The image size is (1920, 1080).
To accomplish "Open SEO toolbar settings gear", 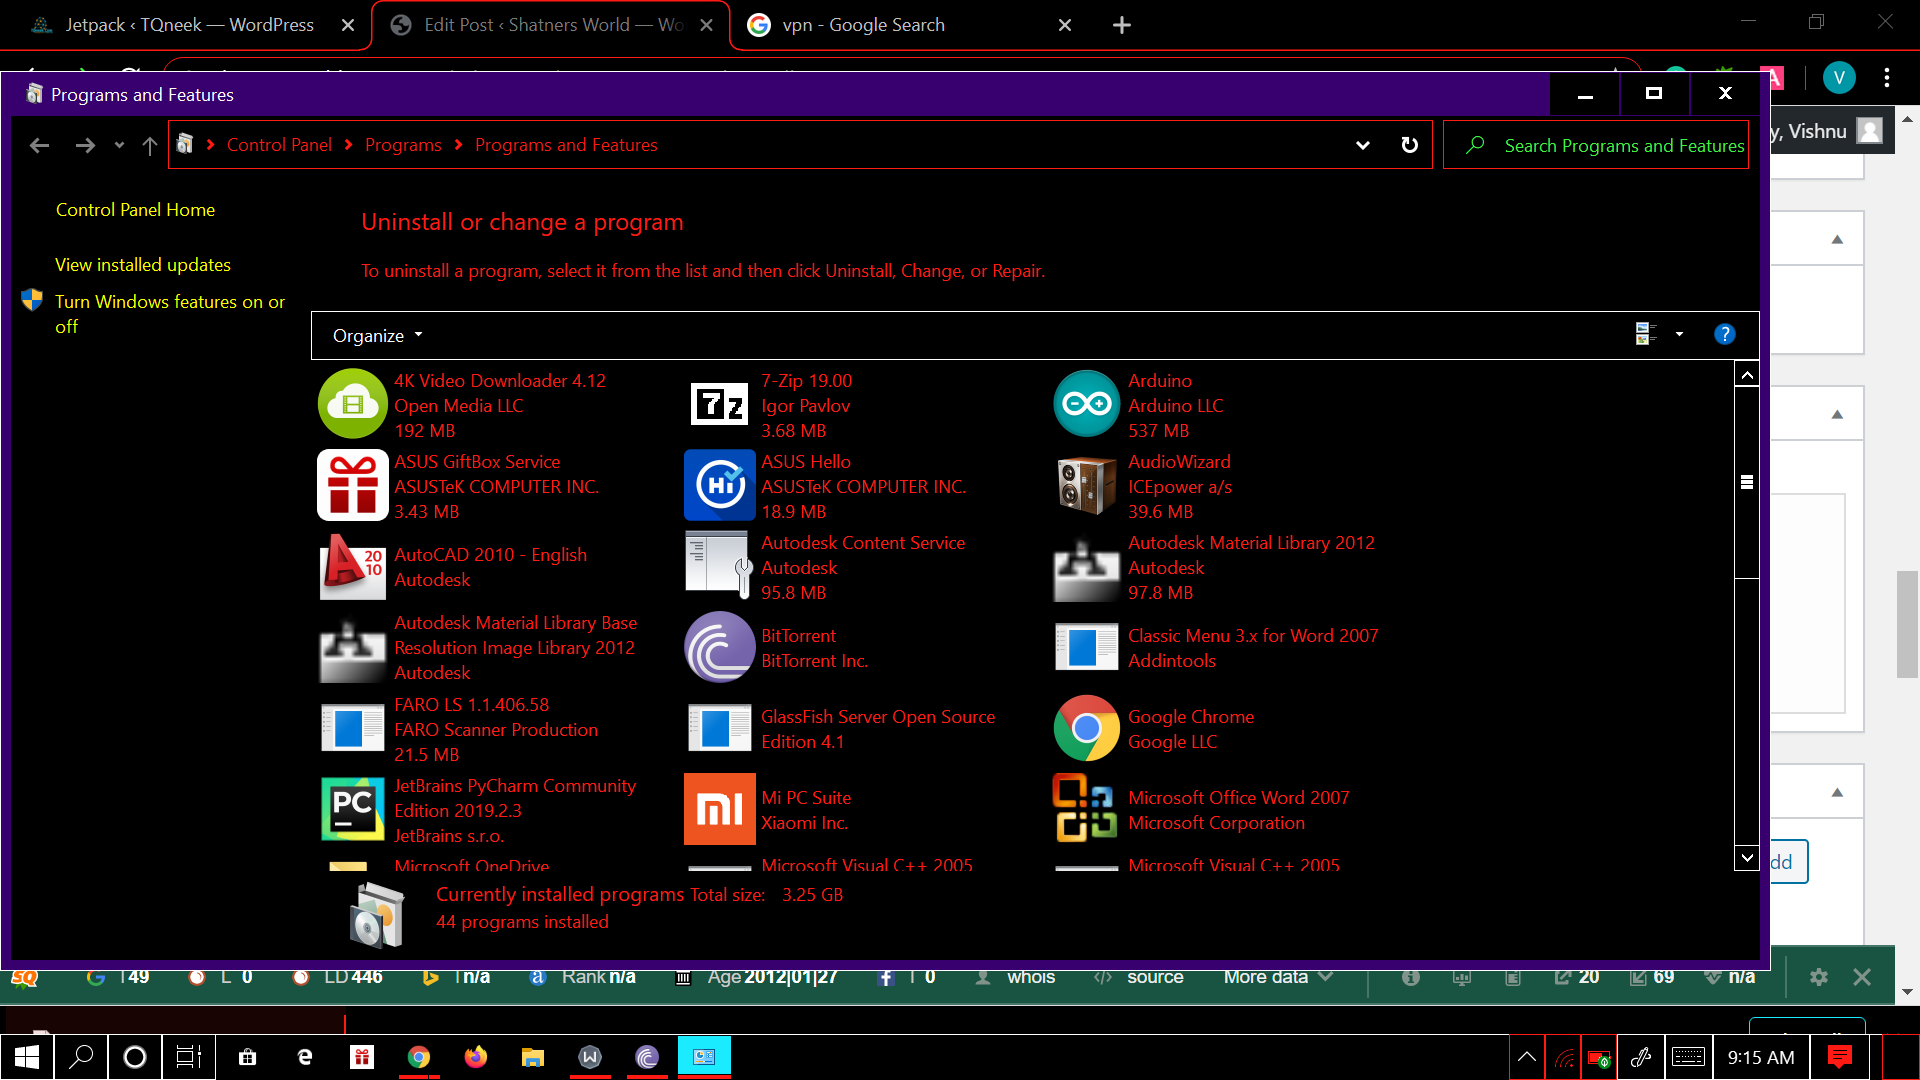I will (x=1819, y=977).
